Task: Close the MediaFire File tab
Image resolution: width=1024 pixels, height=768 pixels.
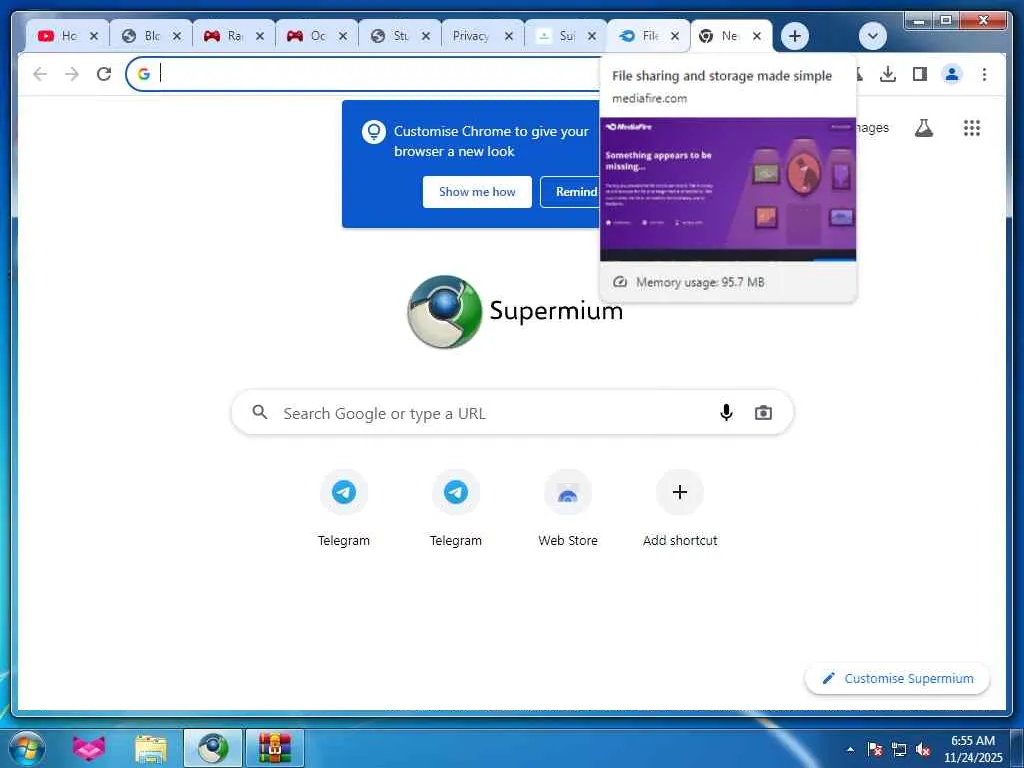Action: pyautogui.click(x=675, y=36)
